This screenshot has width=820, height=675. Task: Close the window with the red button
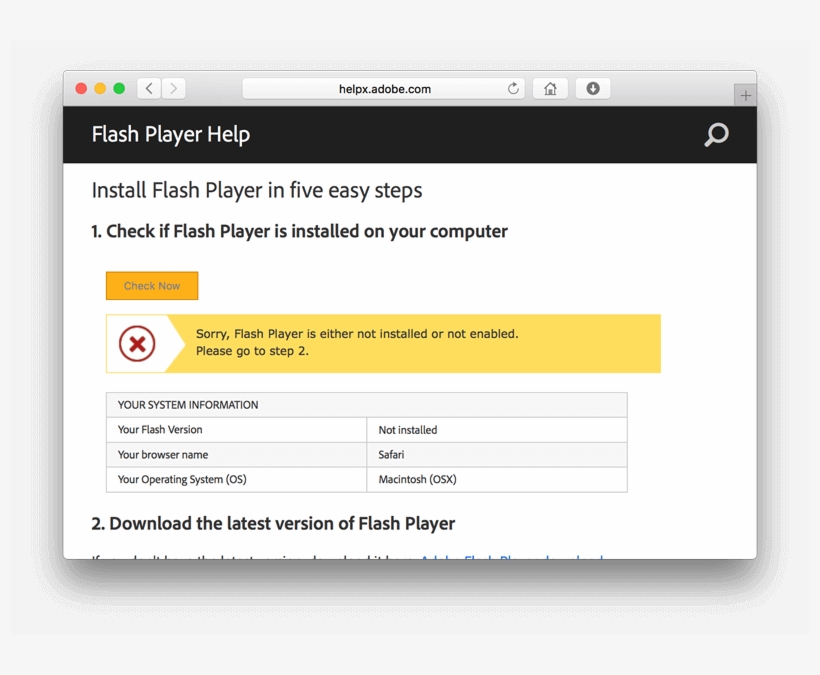[x=81, y=88]
